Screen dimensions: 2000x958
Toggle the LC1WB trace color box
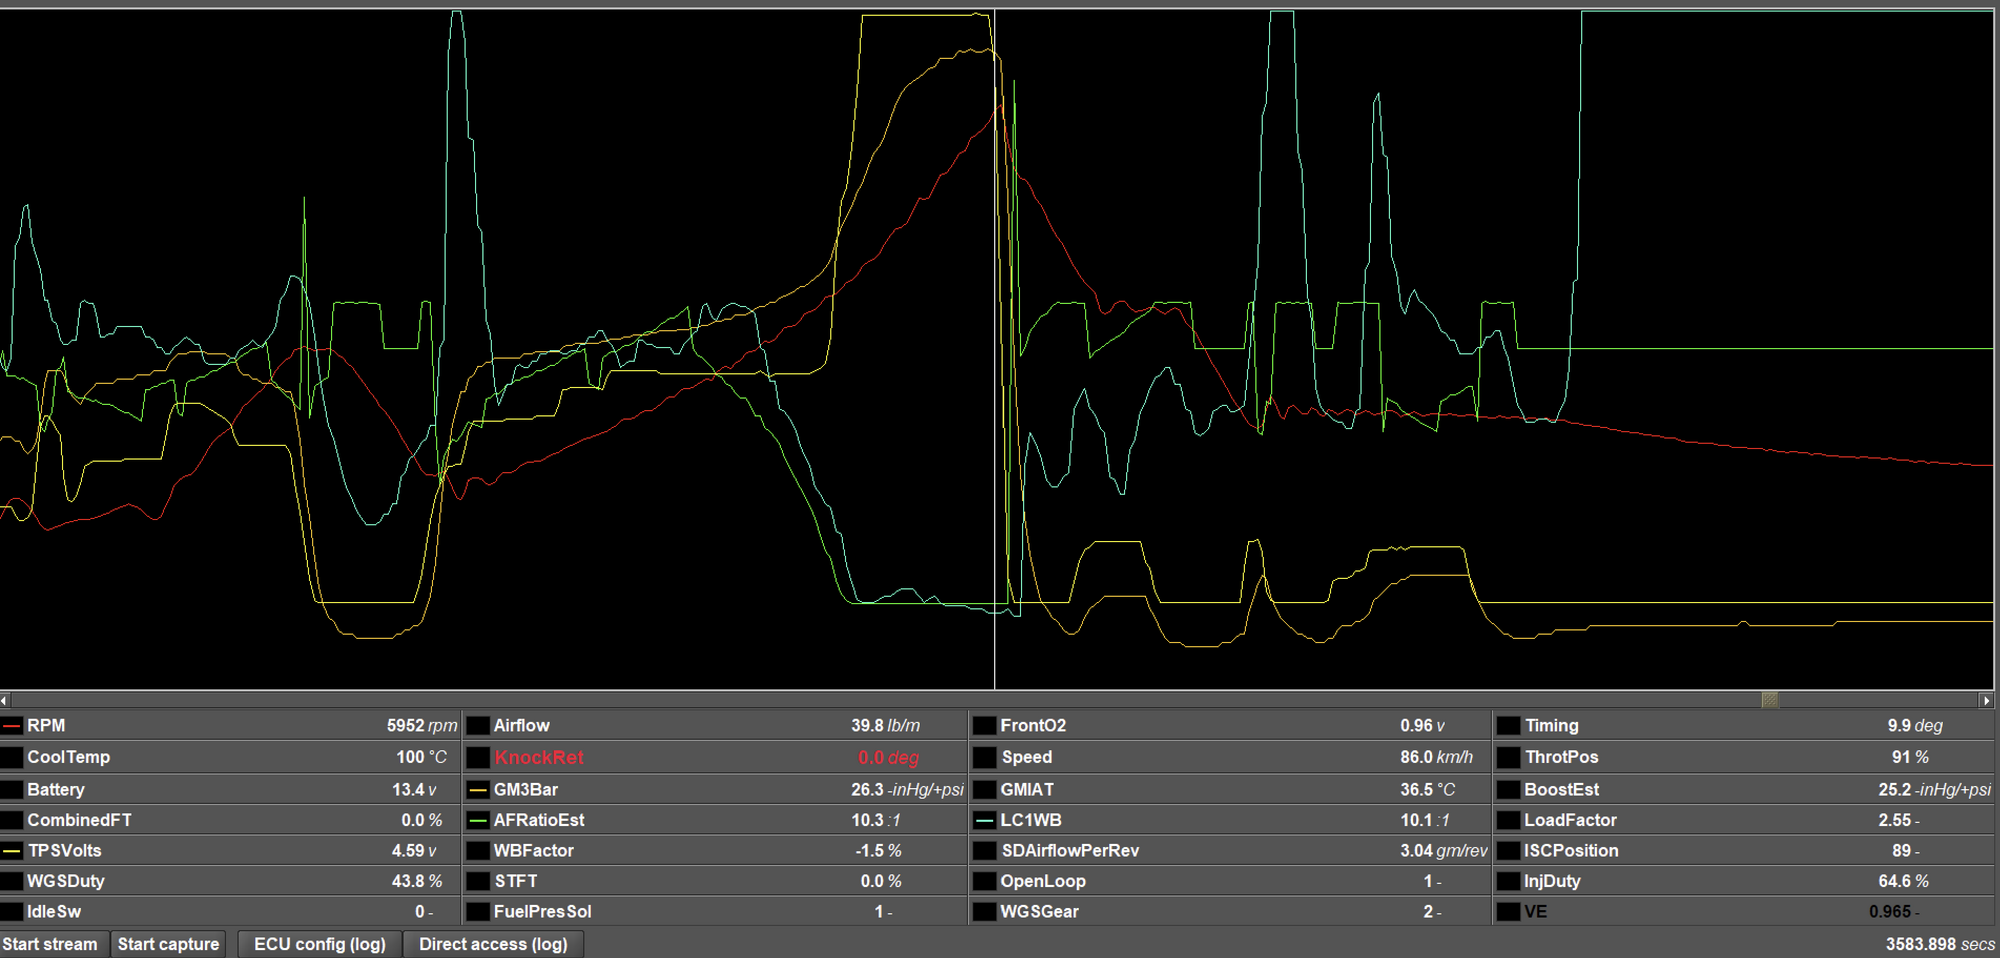click(985, 820)
